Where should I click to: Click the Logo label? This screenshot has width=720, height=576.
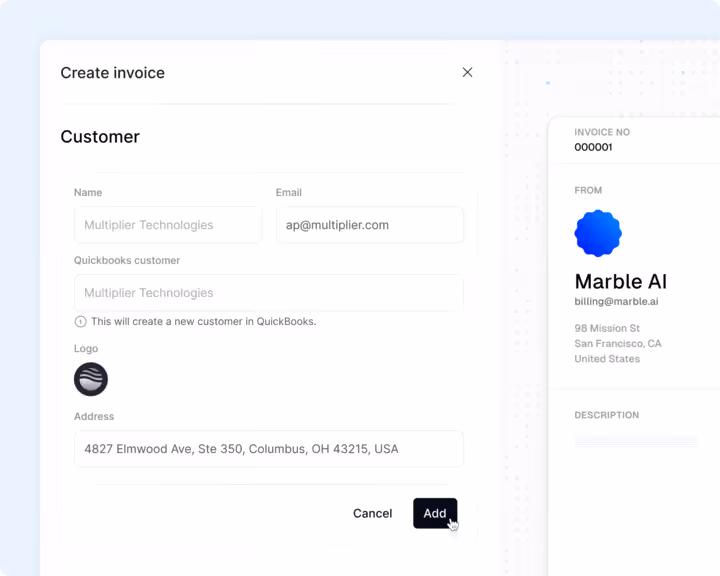coord(86,349)
